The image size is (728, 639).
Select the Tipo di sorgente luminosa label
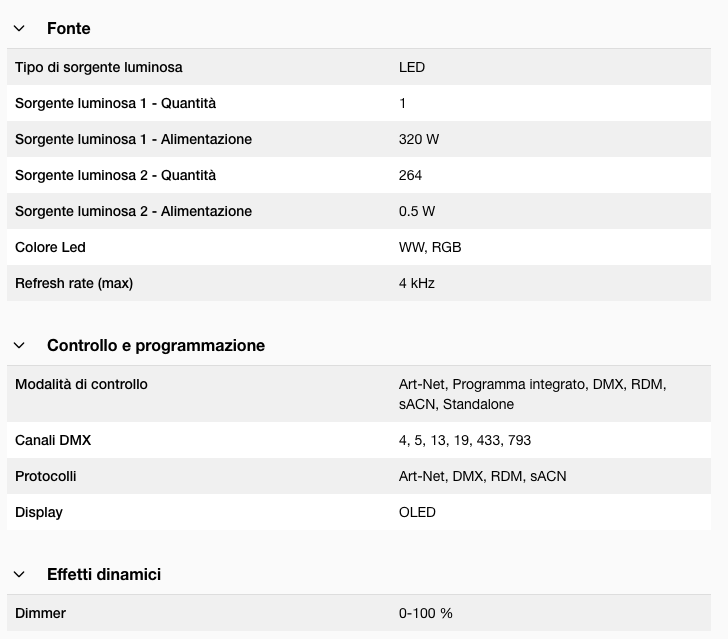coord(98,68)
